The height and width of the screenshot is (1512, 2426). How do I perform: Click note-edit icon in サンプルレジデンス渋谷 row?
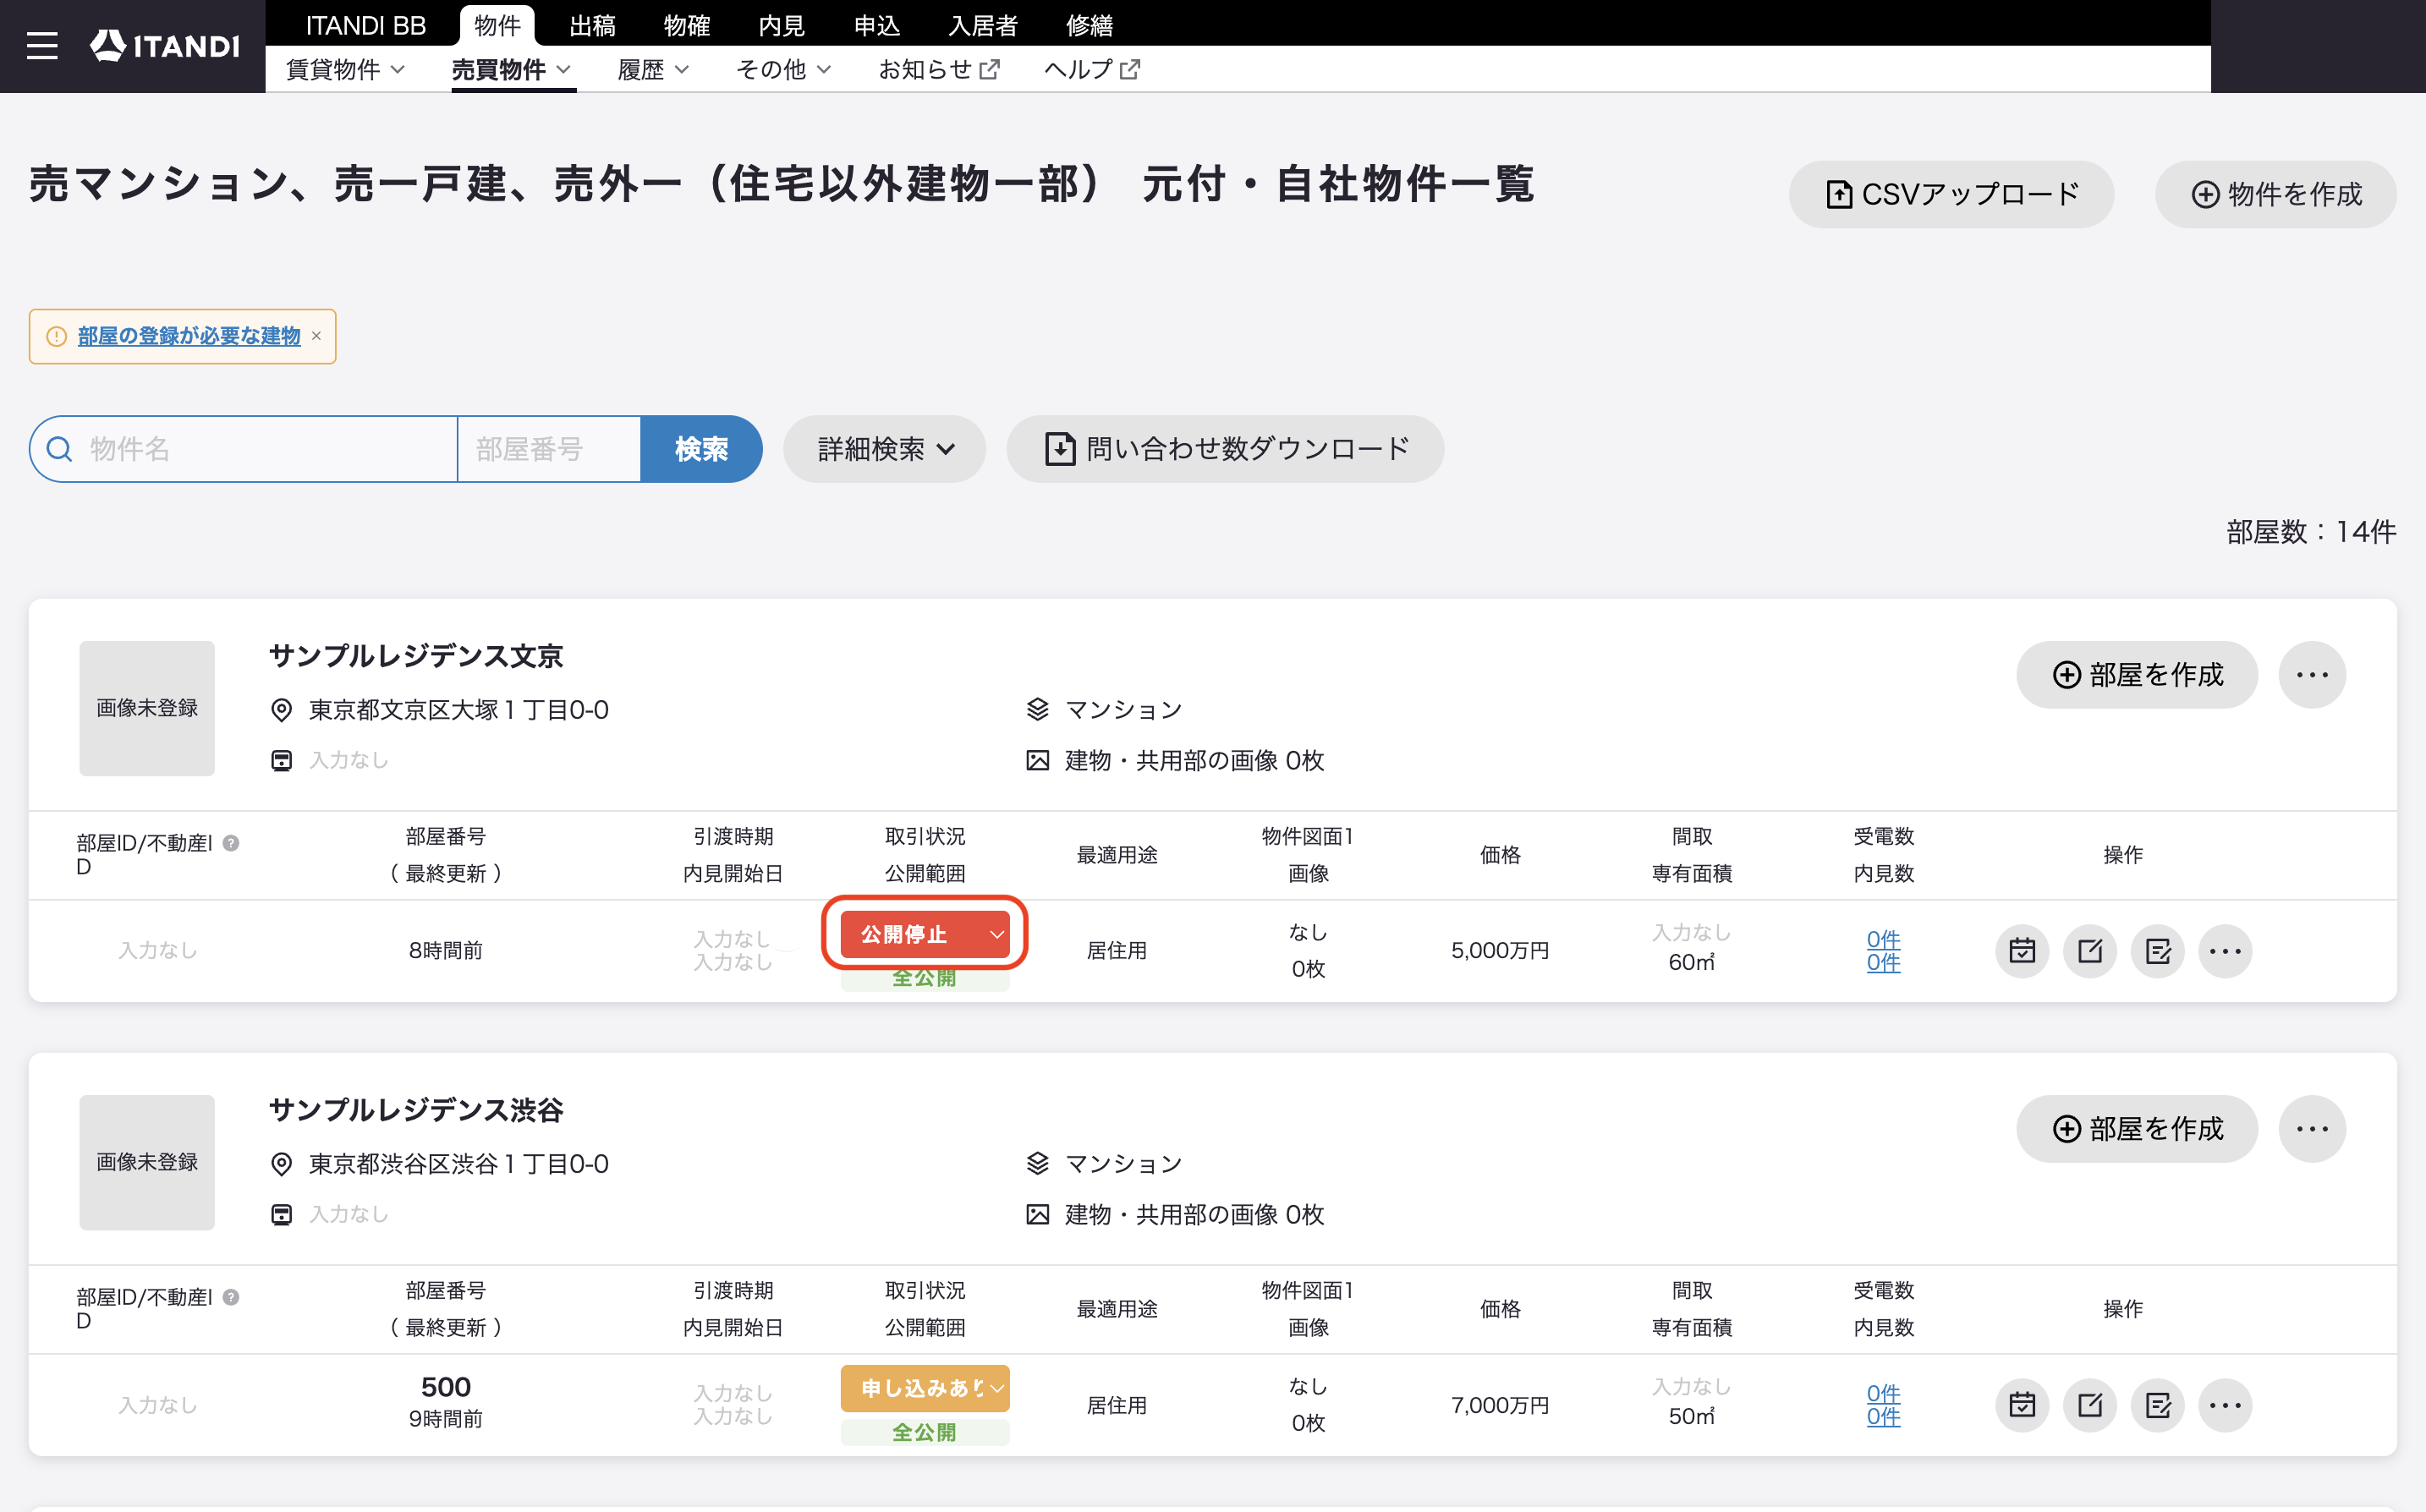(2158, 1404)
